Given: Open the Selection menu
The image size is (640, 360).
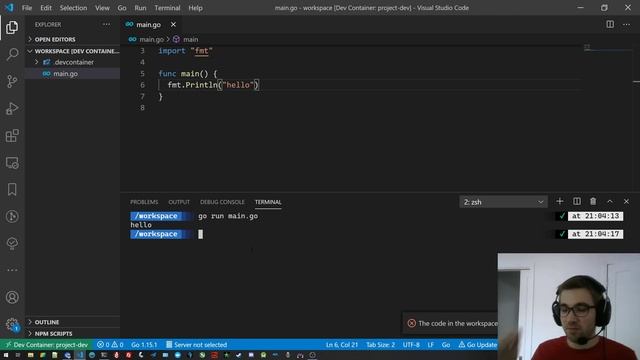Looking at the screenshot, I should (x=73, y=8).
